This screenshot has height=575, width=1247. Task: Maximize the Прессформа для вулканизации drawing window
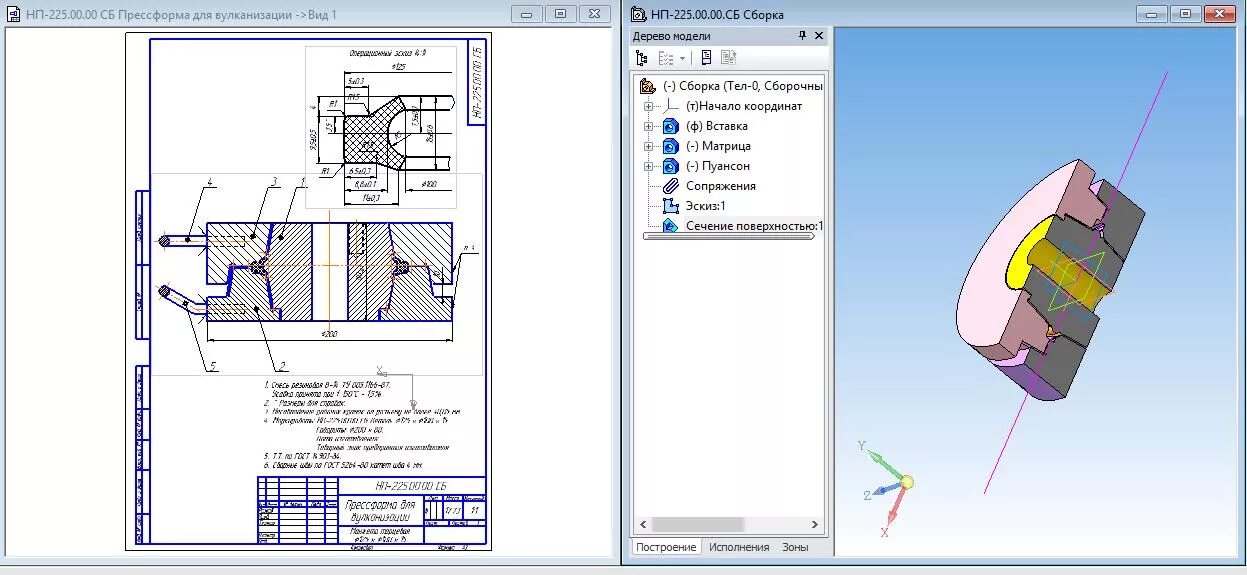click(560, 14)
